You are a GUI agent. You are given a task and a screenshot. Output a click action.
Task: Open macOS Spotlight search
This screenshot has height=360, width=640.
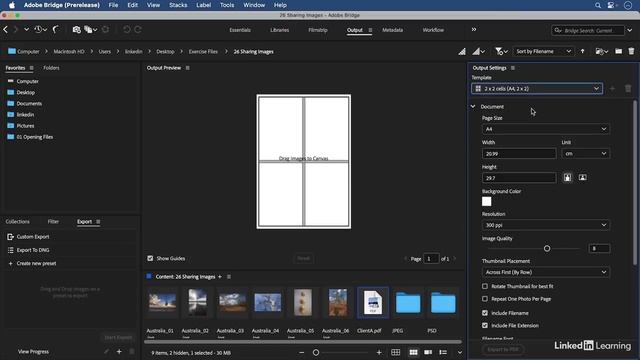[x=598, y=5]
